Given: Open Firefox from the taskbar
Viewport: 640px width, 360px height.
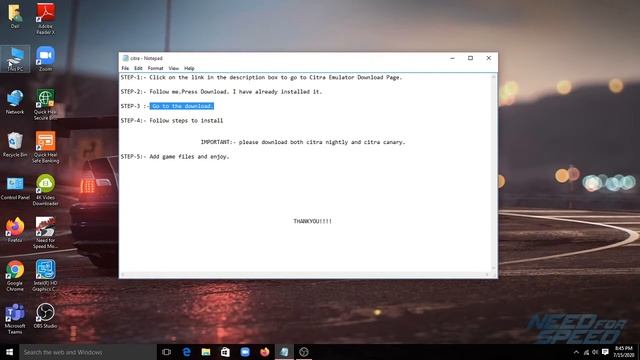Looking at the screenshot, I should point(264,352).
